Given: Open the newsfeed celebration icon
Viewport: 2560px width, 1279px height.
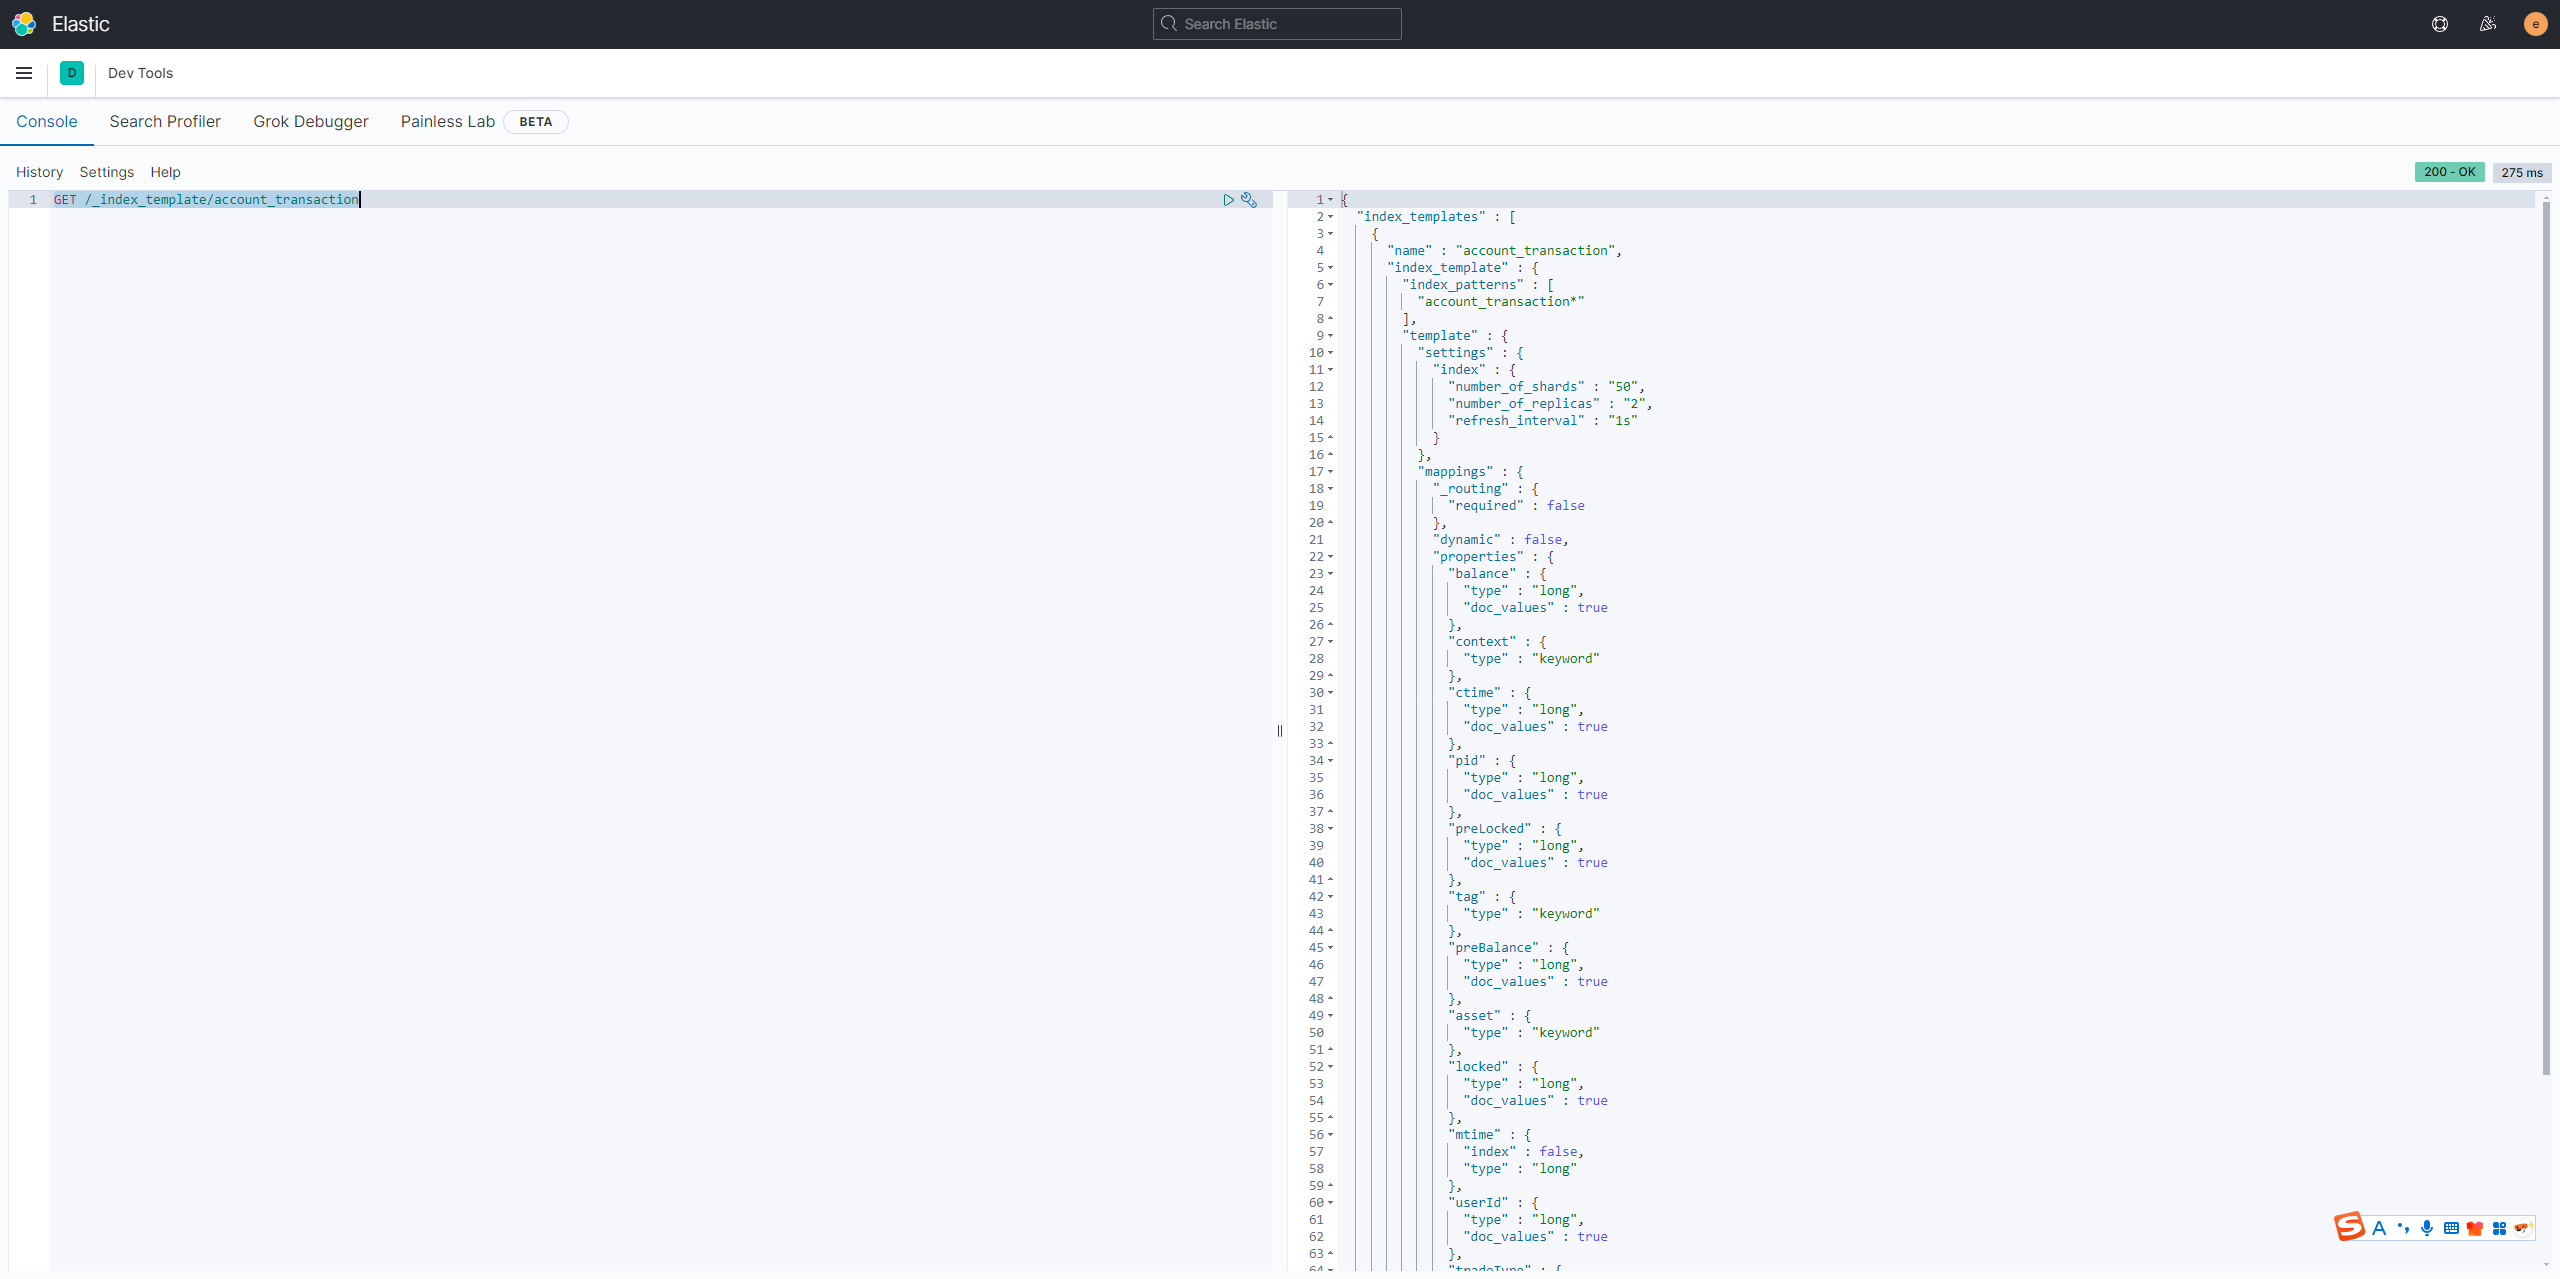Looking at the screenshot, I should 2488,24.
